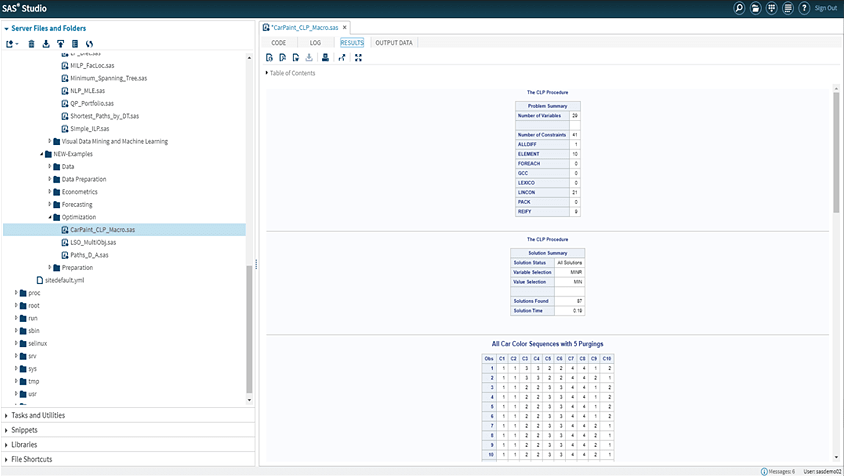
Task: Select the RESULTS tab
Action: [352, 43]
